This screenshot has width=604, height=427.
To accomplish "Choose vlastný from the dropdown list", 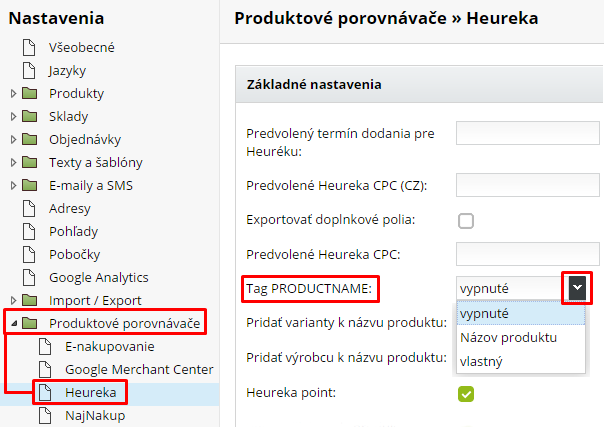I will pyautogui.click(x=482, y=361).
